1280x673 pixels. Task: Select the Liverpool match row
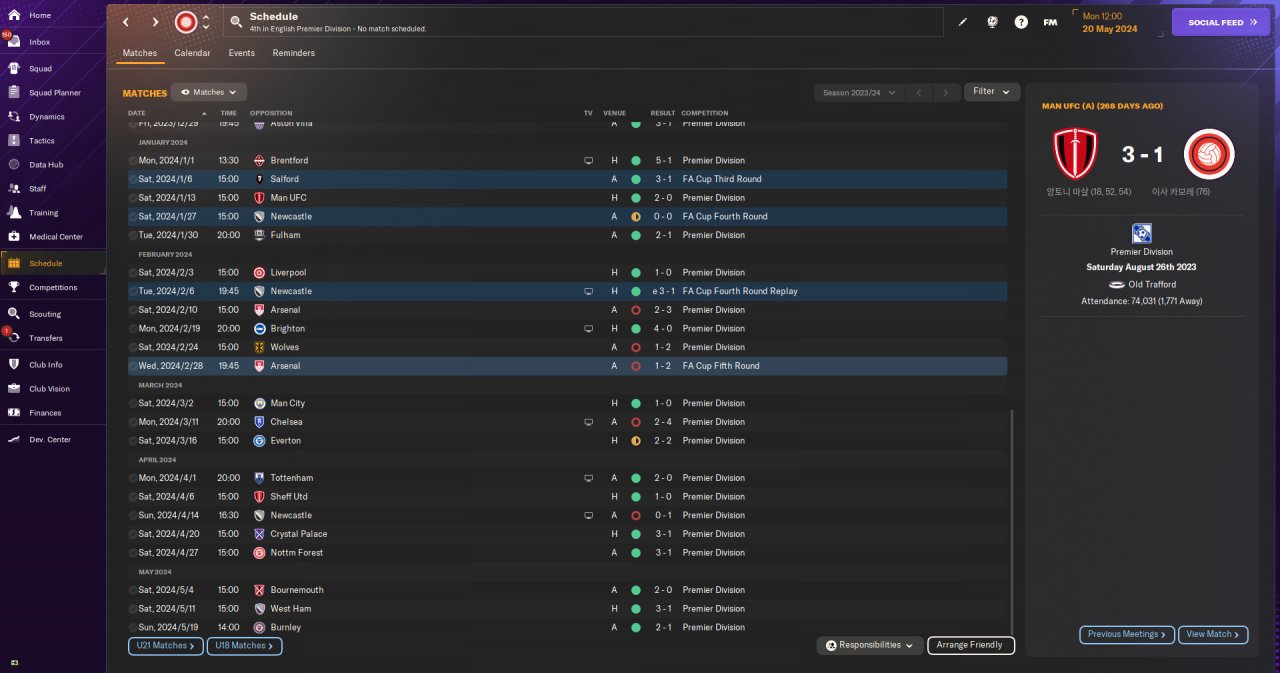[567, 272]
